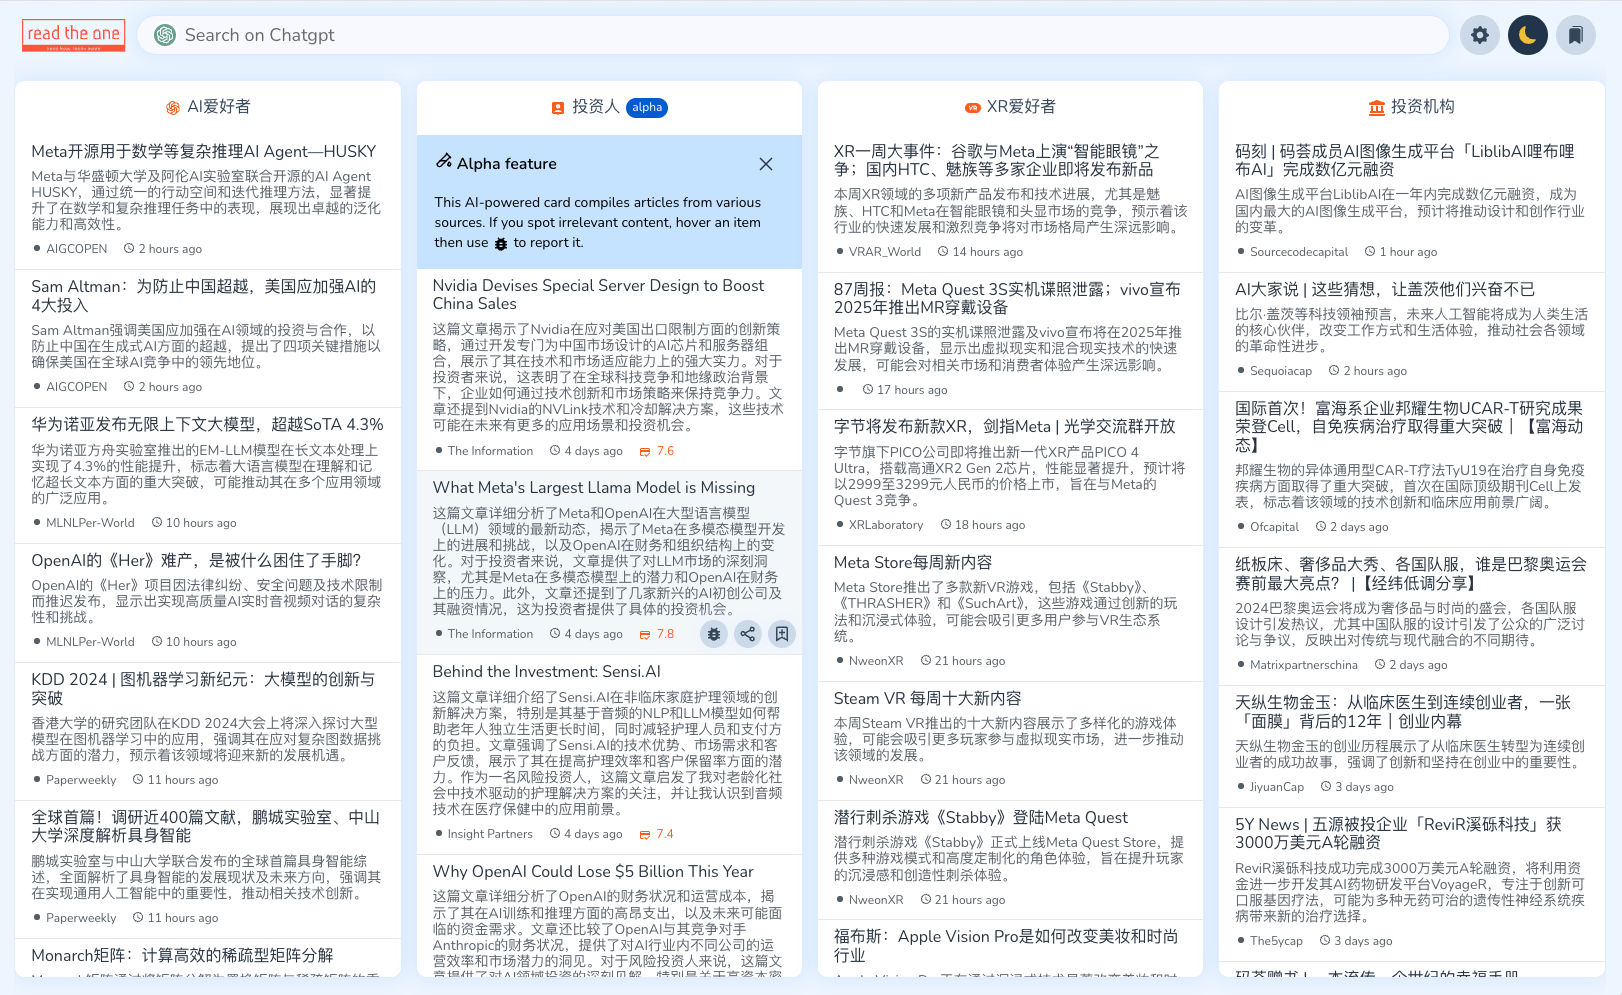The image size is (1622, 995).
Task: Toggle dark mode moon button
Action: 1527,35
